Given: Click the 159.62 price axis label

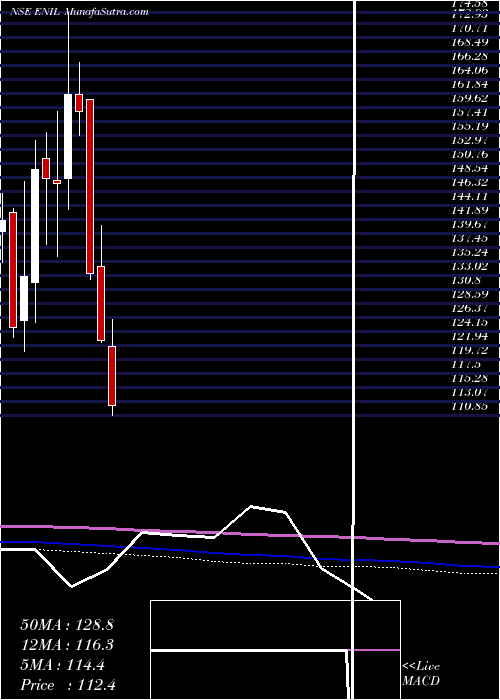Looking at the screenshot, I should 472,98.
